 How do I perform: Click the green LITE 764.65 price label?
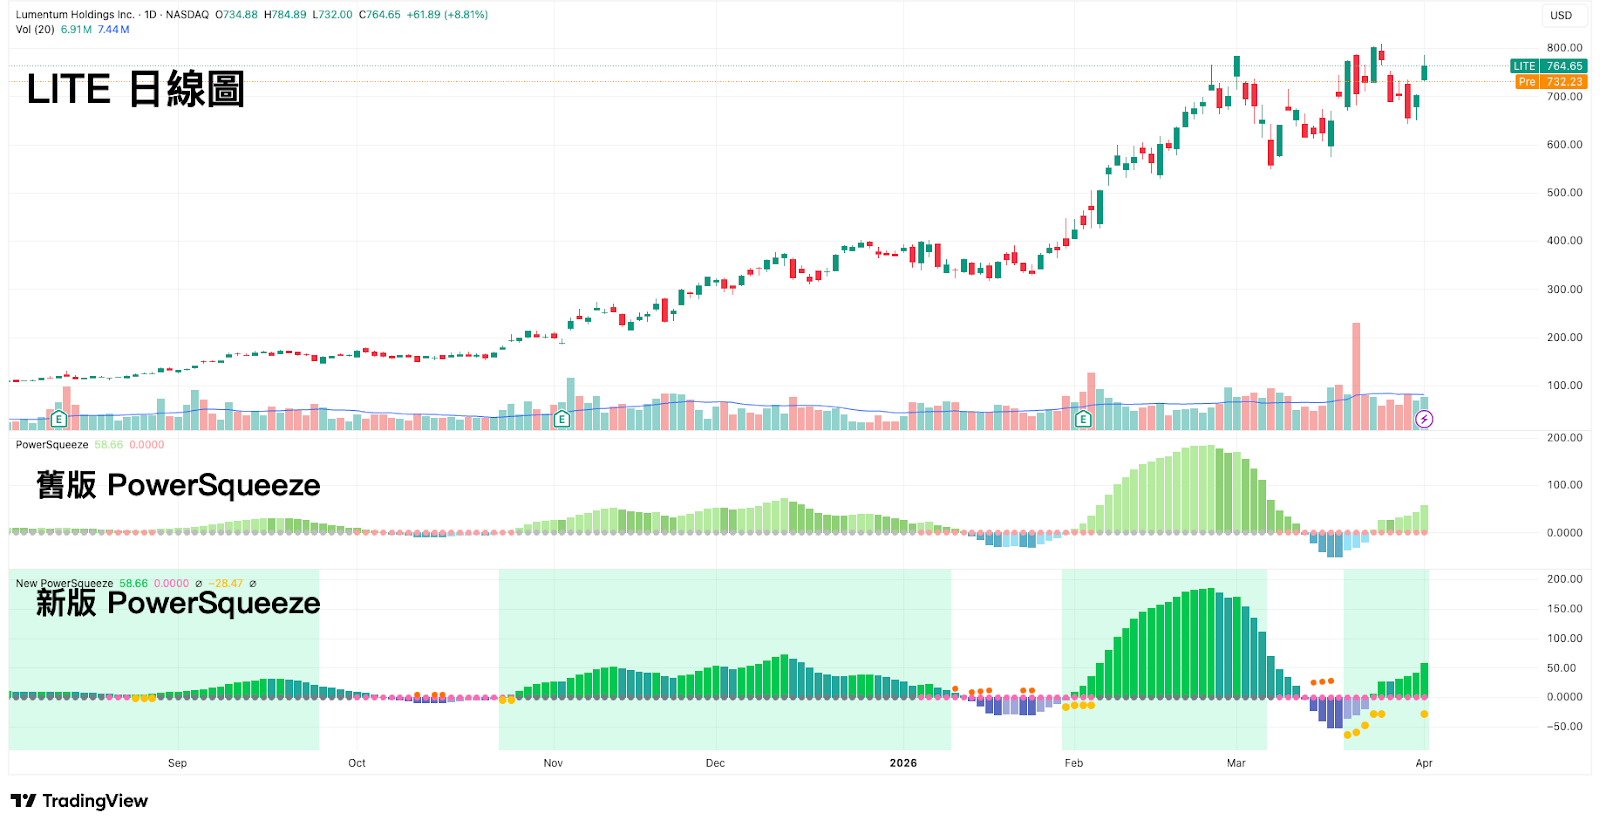pos(1549,66)
